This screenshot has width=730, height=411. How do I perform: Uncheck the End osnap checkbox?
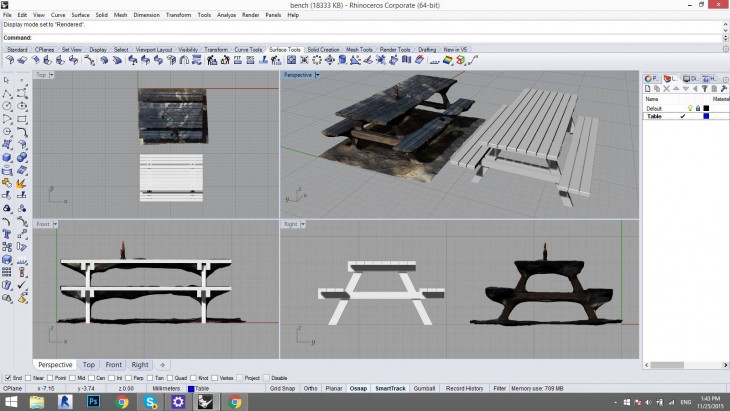click(x=8, y=378)
